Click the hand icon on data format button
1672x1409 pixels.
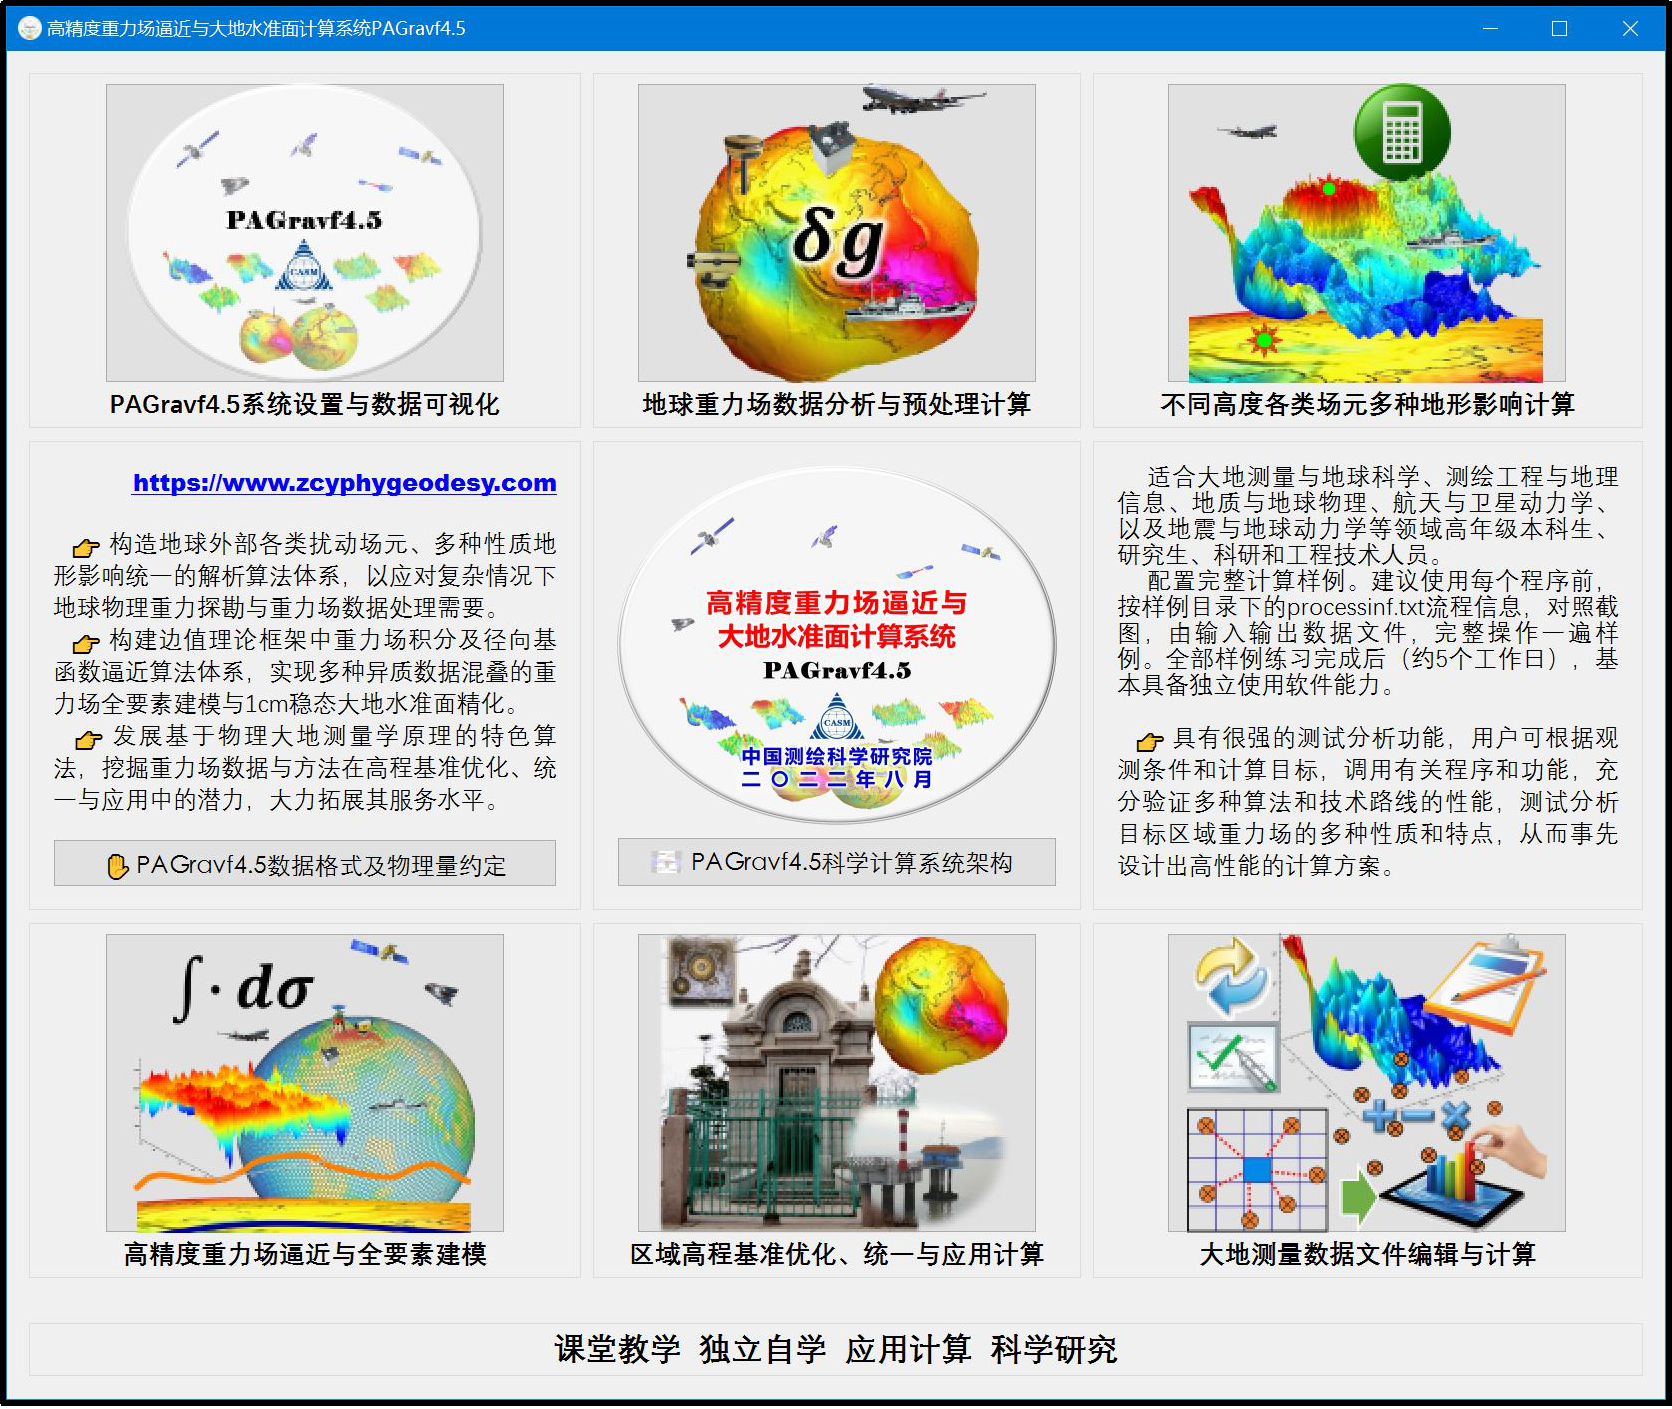117,866
